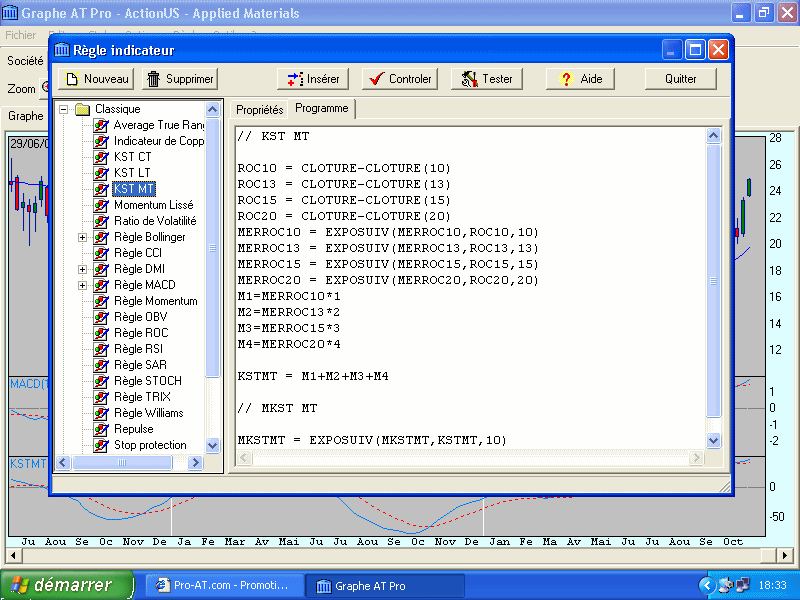Click the Tester button
The height and width of the screenshot is (600, 800).
coord(487,79)
